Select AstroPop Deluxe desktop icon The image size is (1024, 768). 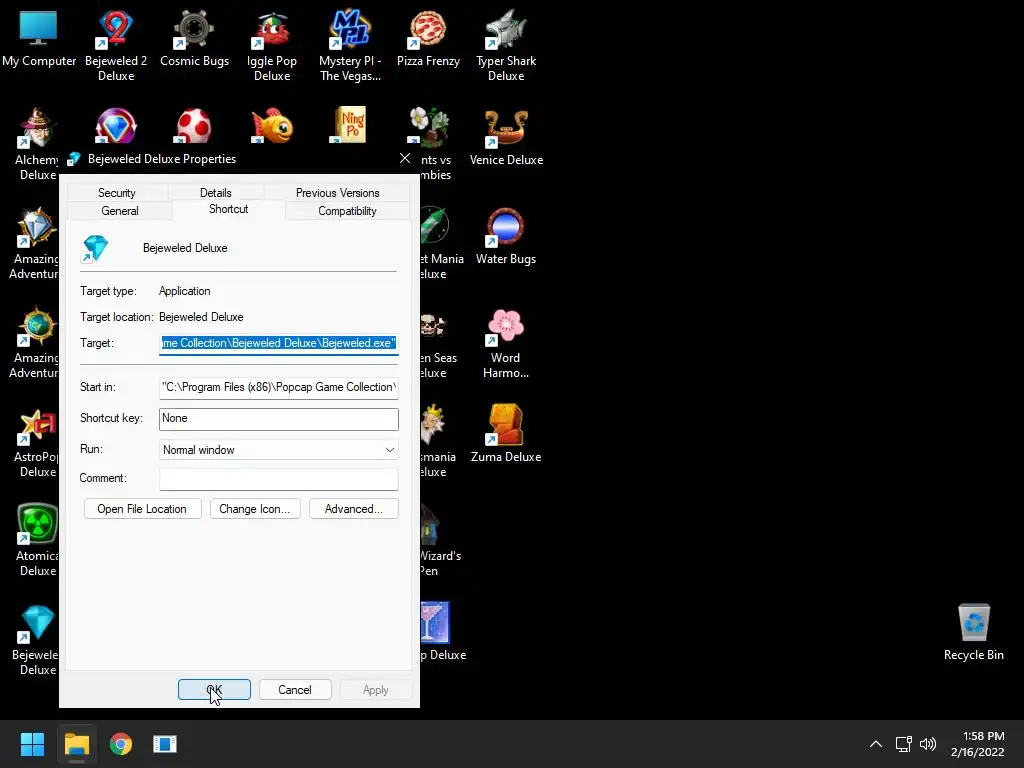(37, 425)
